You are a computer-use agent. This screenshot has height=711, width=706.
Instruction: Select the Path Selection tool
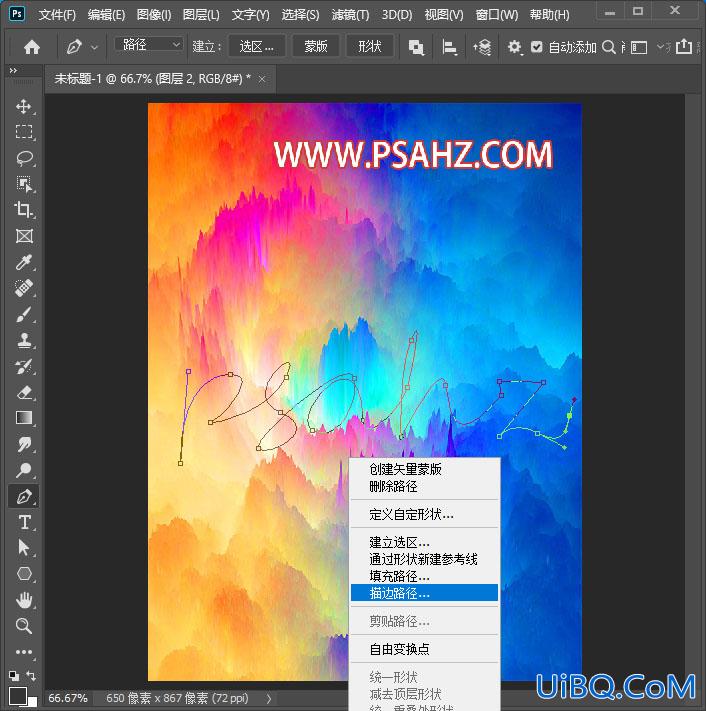[x=24, y=548]
